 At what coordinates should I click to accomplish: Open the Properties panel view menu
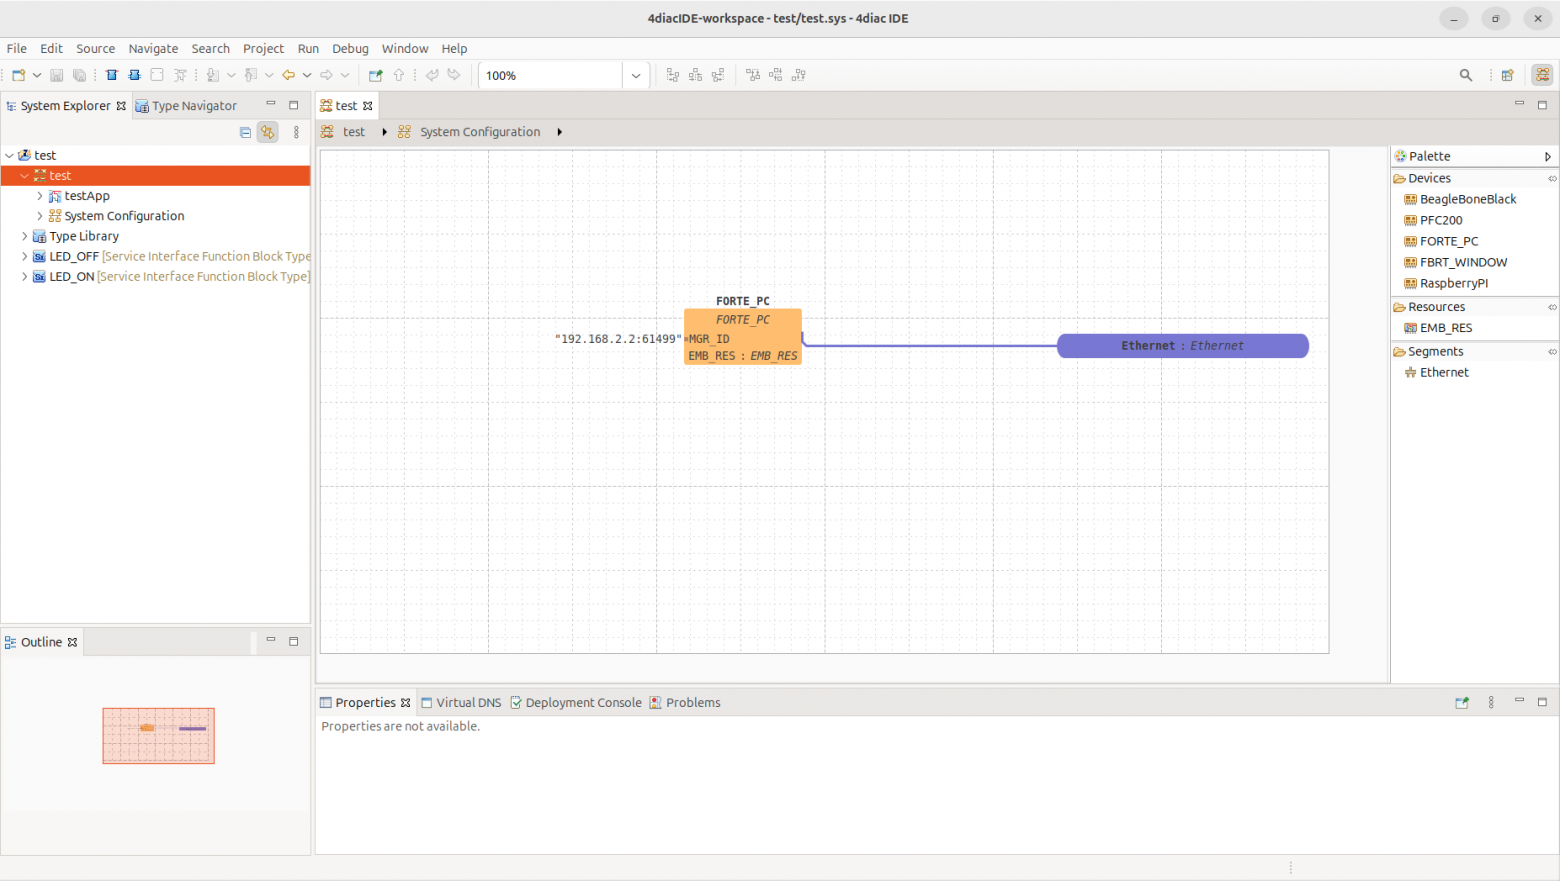point(1491,703)
